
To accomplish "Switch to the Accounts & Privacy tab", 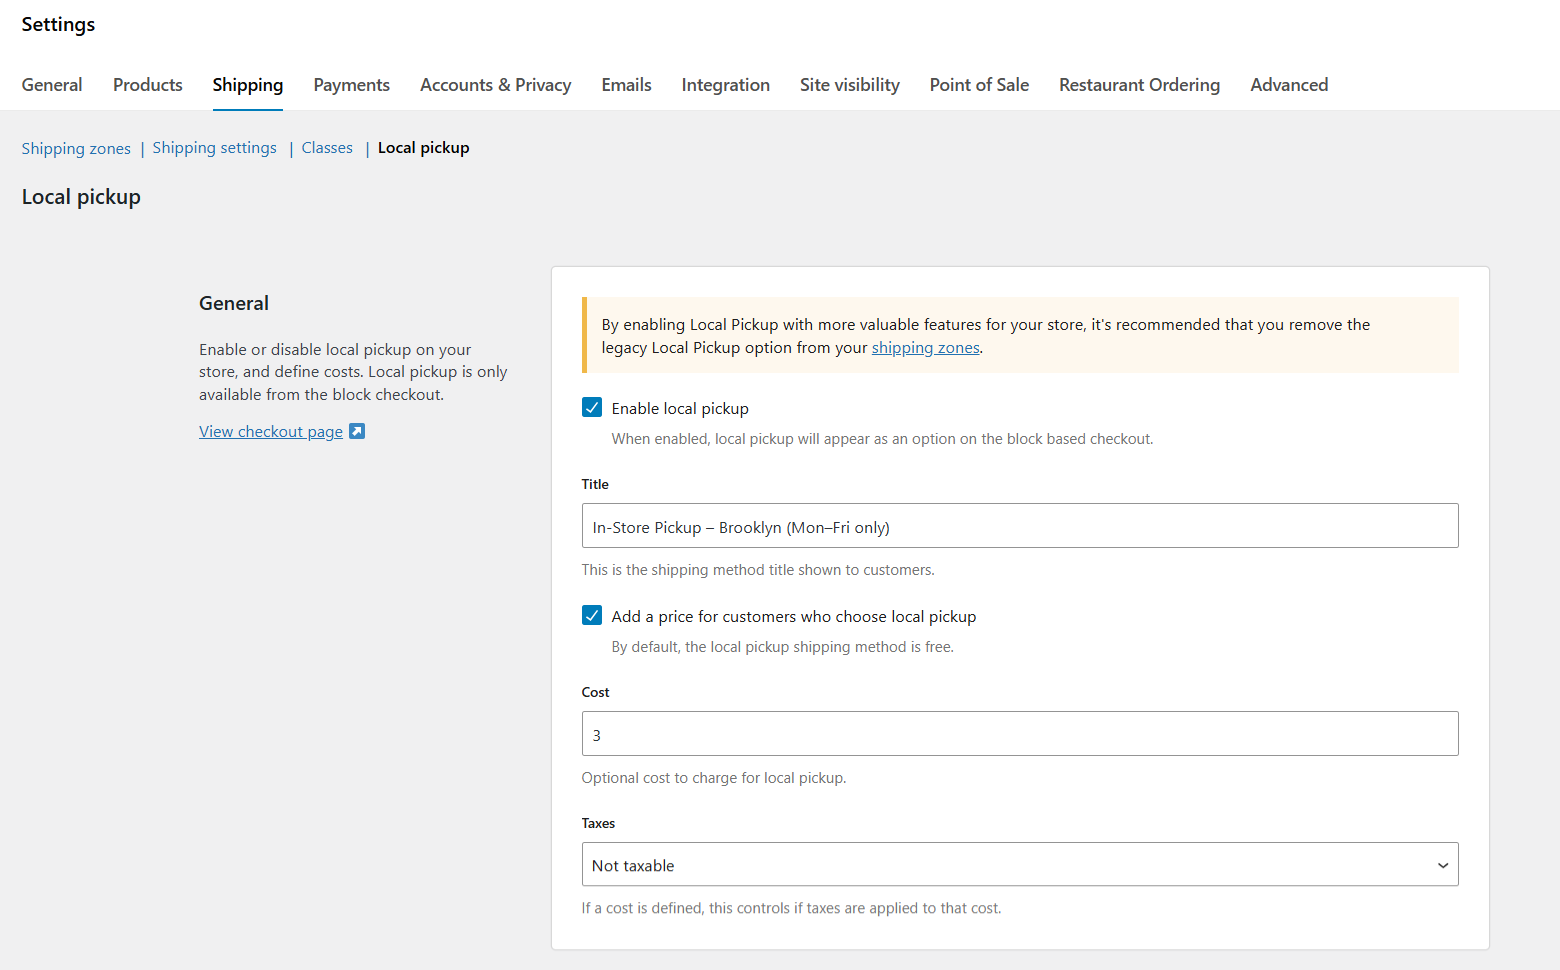I will 495,85.
